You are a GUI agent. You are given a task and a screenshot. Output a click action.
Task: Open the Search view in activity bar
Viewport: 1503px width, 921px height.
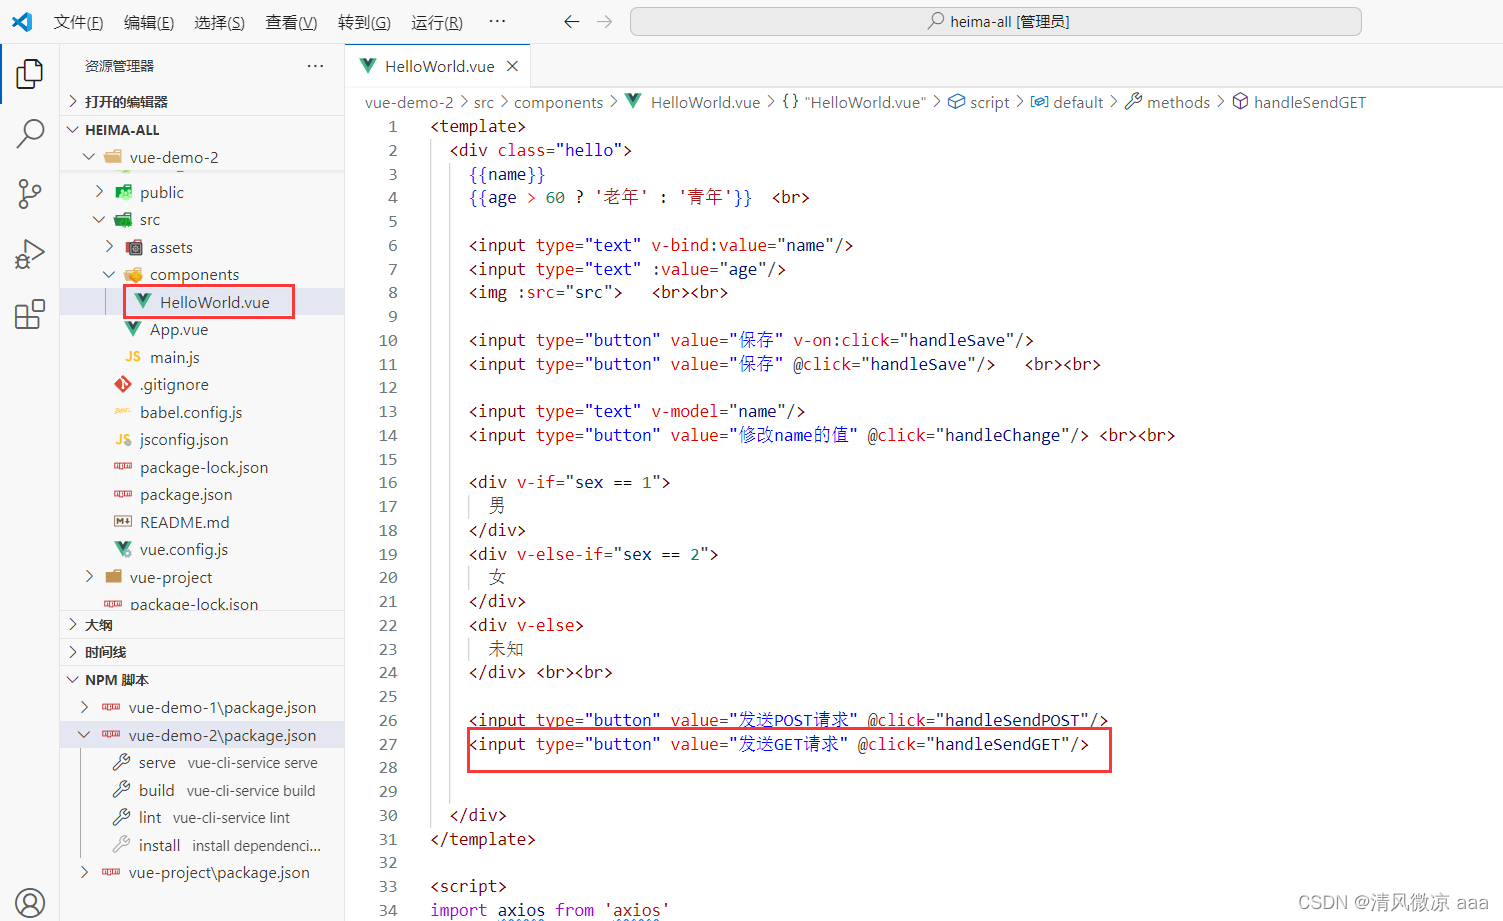(x=30, y=133)
